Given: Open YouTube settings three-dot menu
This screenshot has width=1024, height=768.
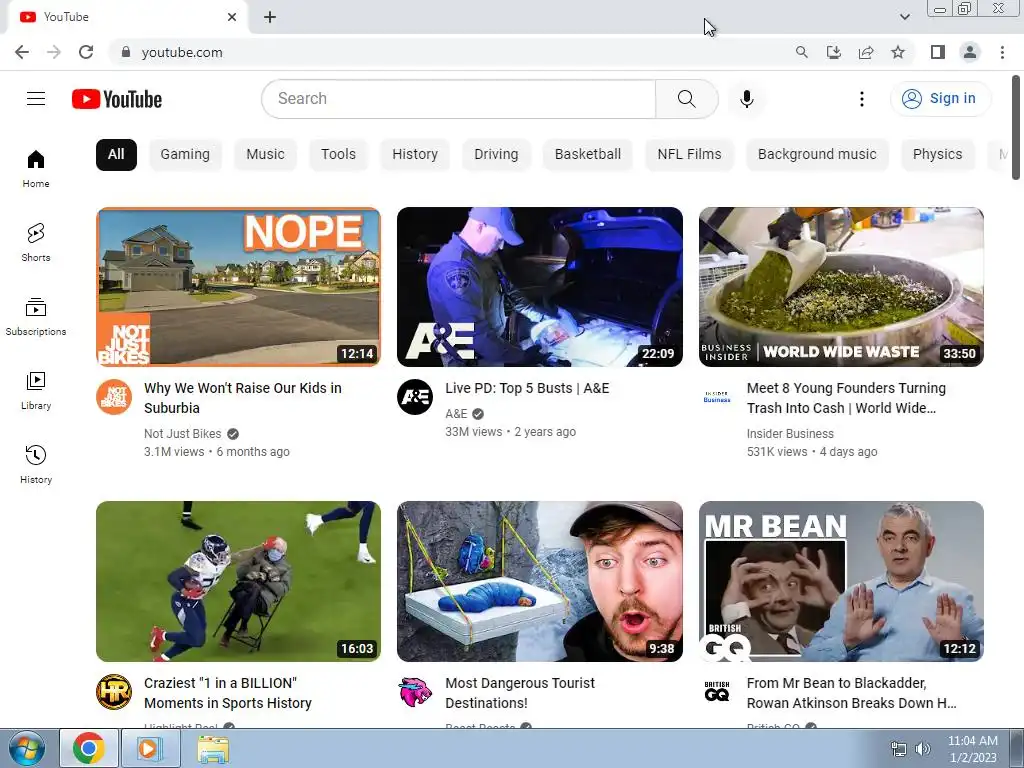Looking at the screenshot, I should click(x=861, y=99).
